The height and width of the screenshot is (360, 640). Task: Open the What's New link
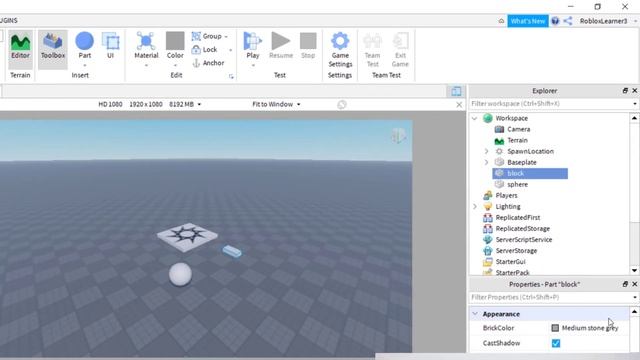click(527, 21)
